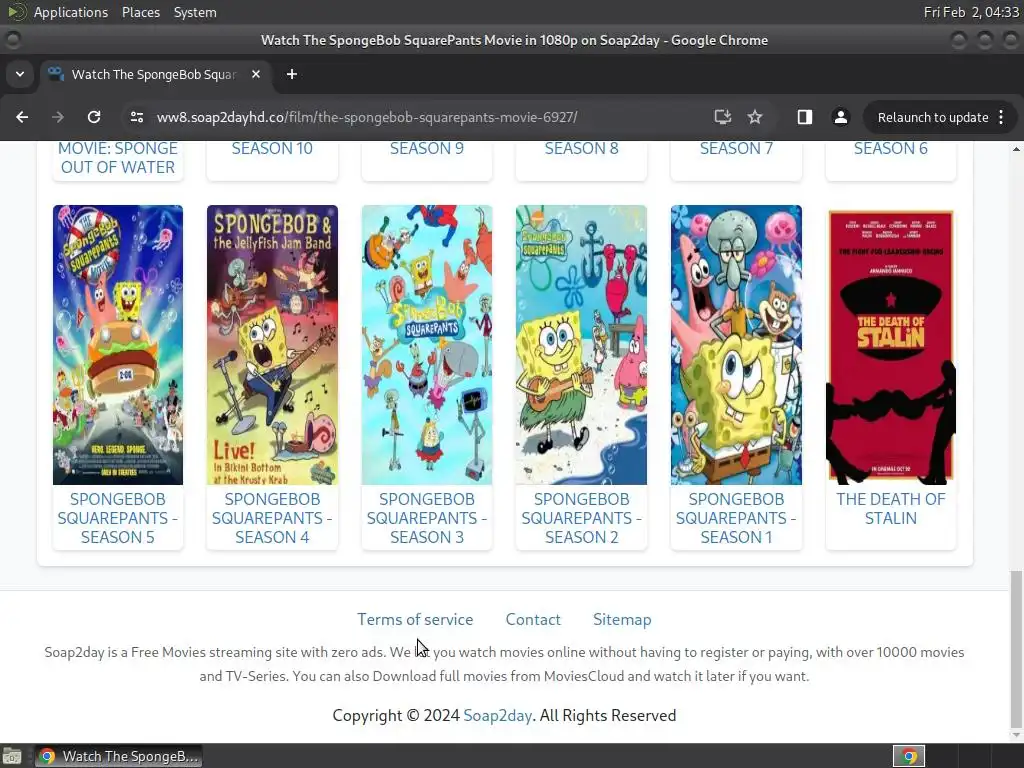1024x768 pixels.
Task: Click the show desktop icon in the bottom panel
Action: tap(12, 756)
